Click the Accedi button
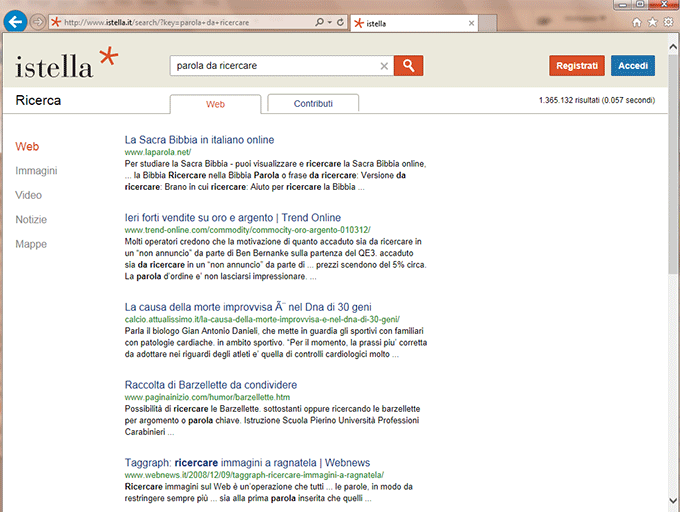680x512 pixels. tap(633, 65)
